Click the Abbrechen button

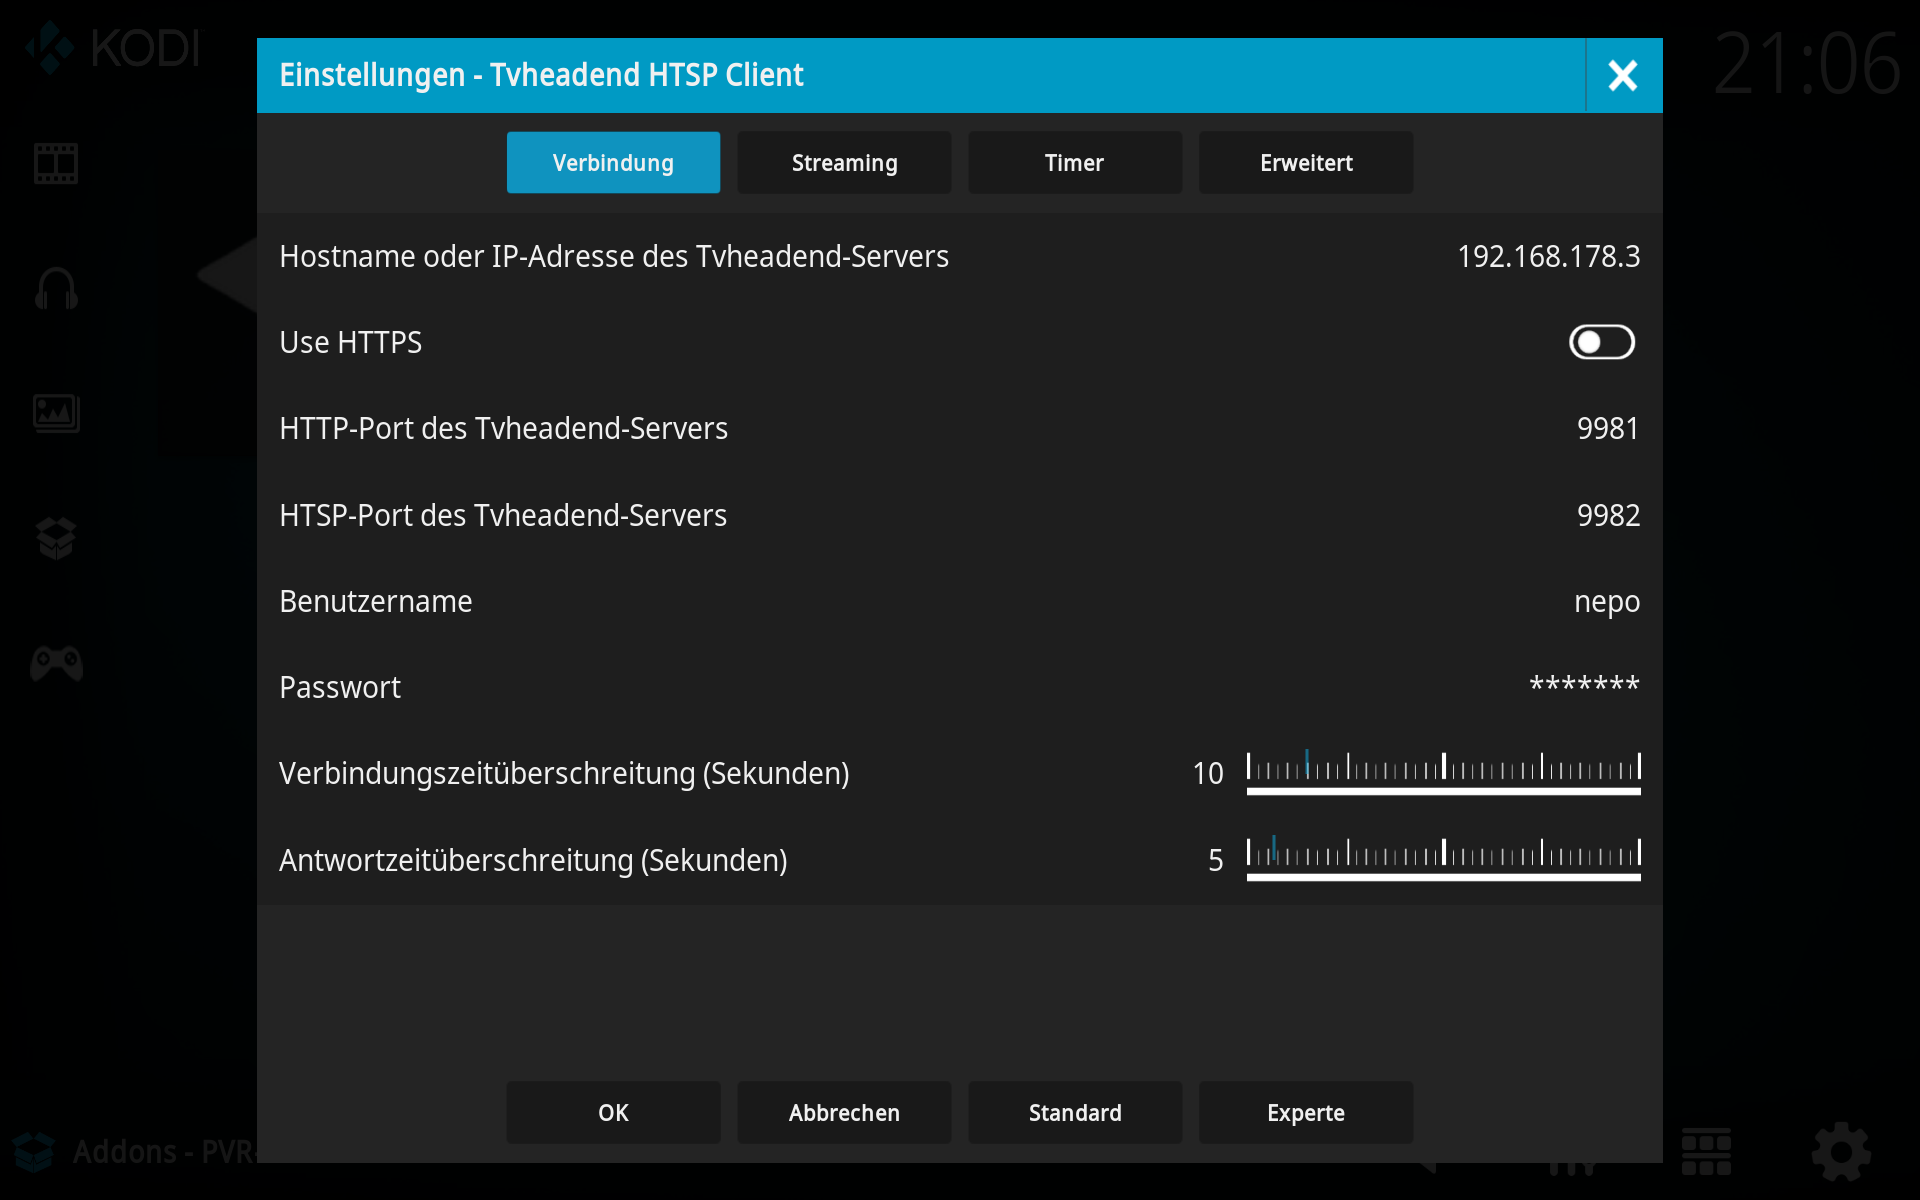tap(844, 1112)
